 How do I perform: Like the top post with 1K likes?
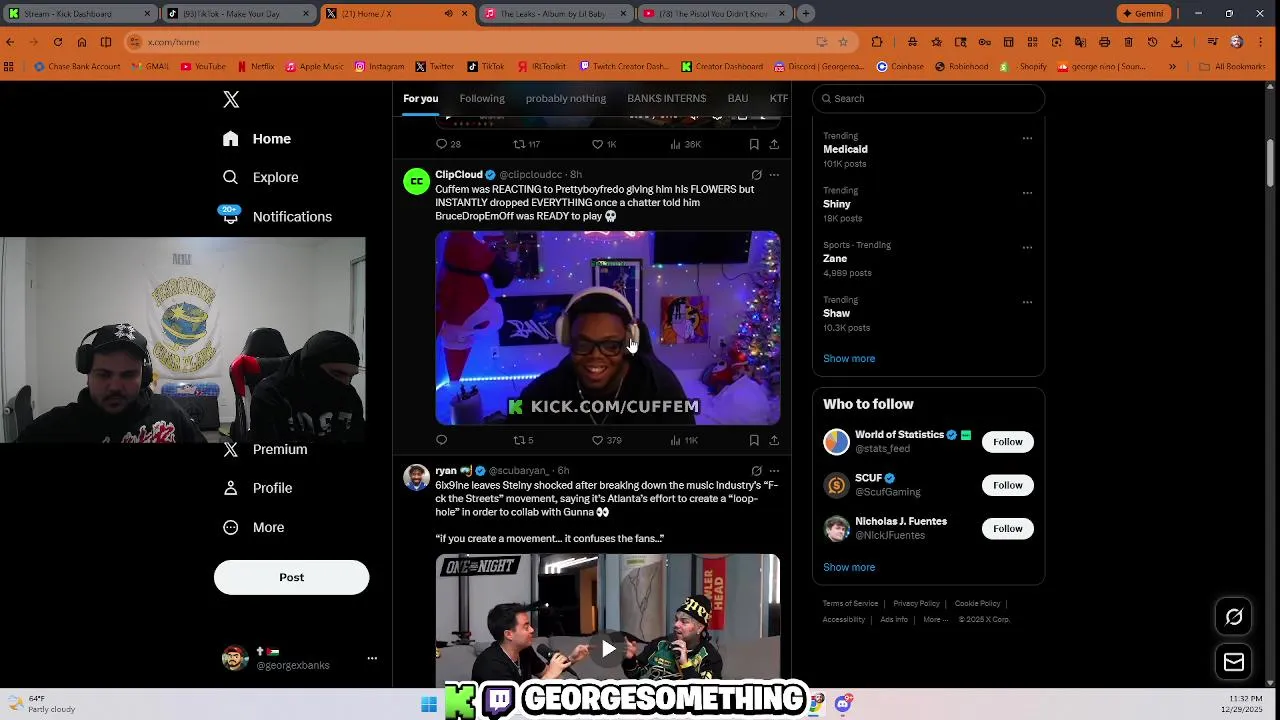point(604,144)
